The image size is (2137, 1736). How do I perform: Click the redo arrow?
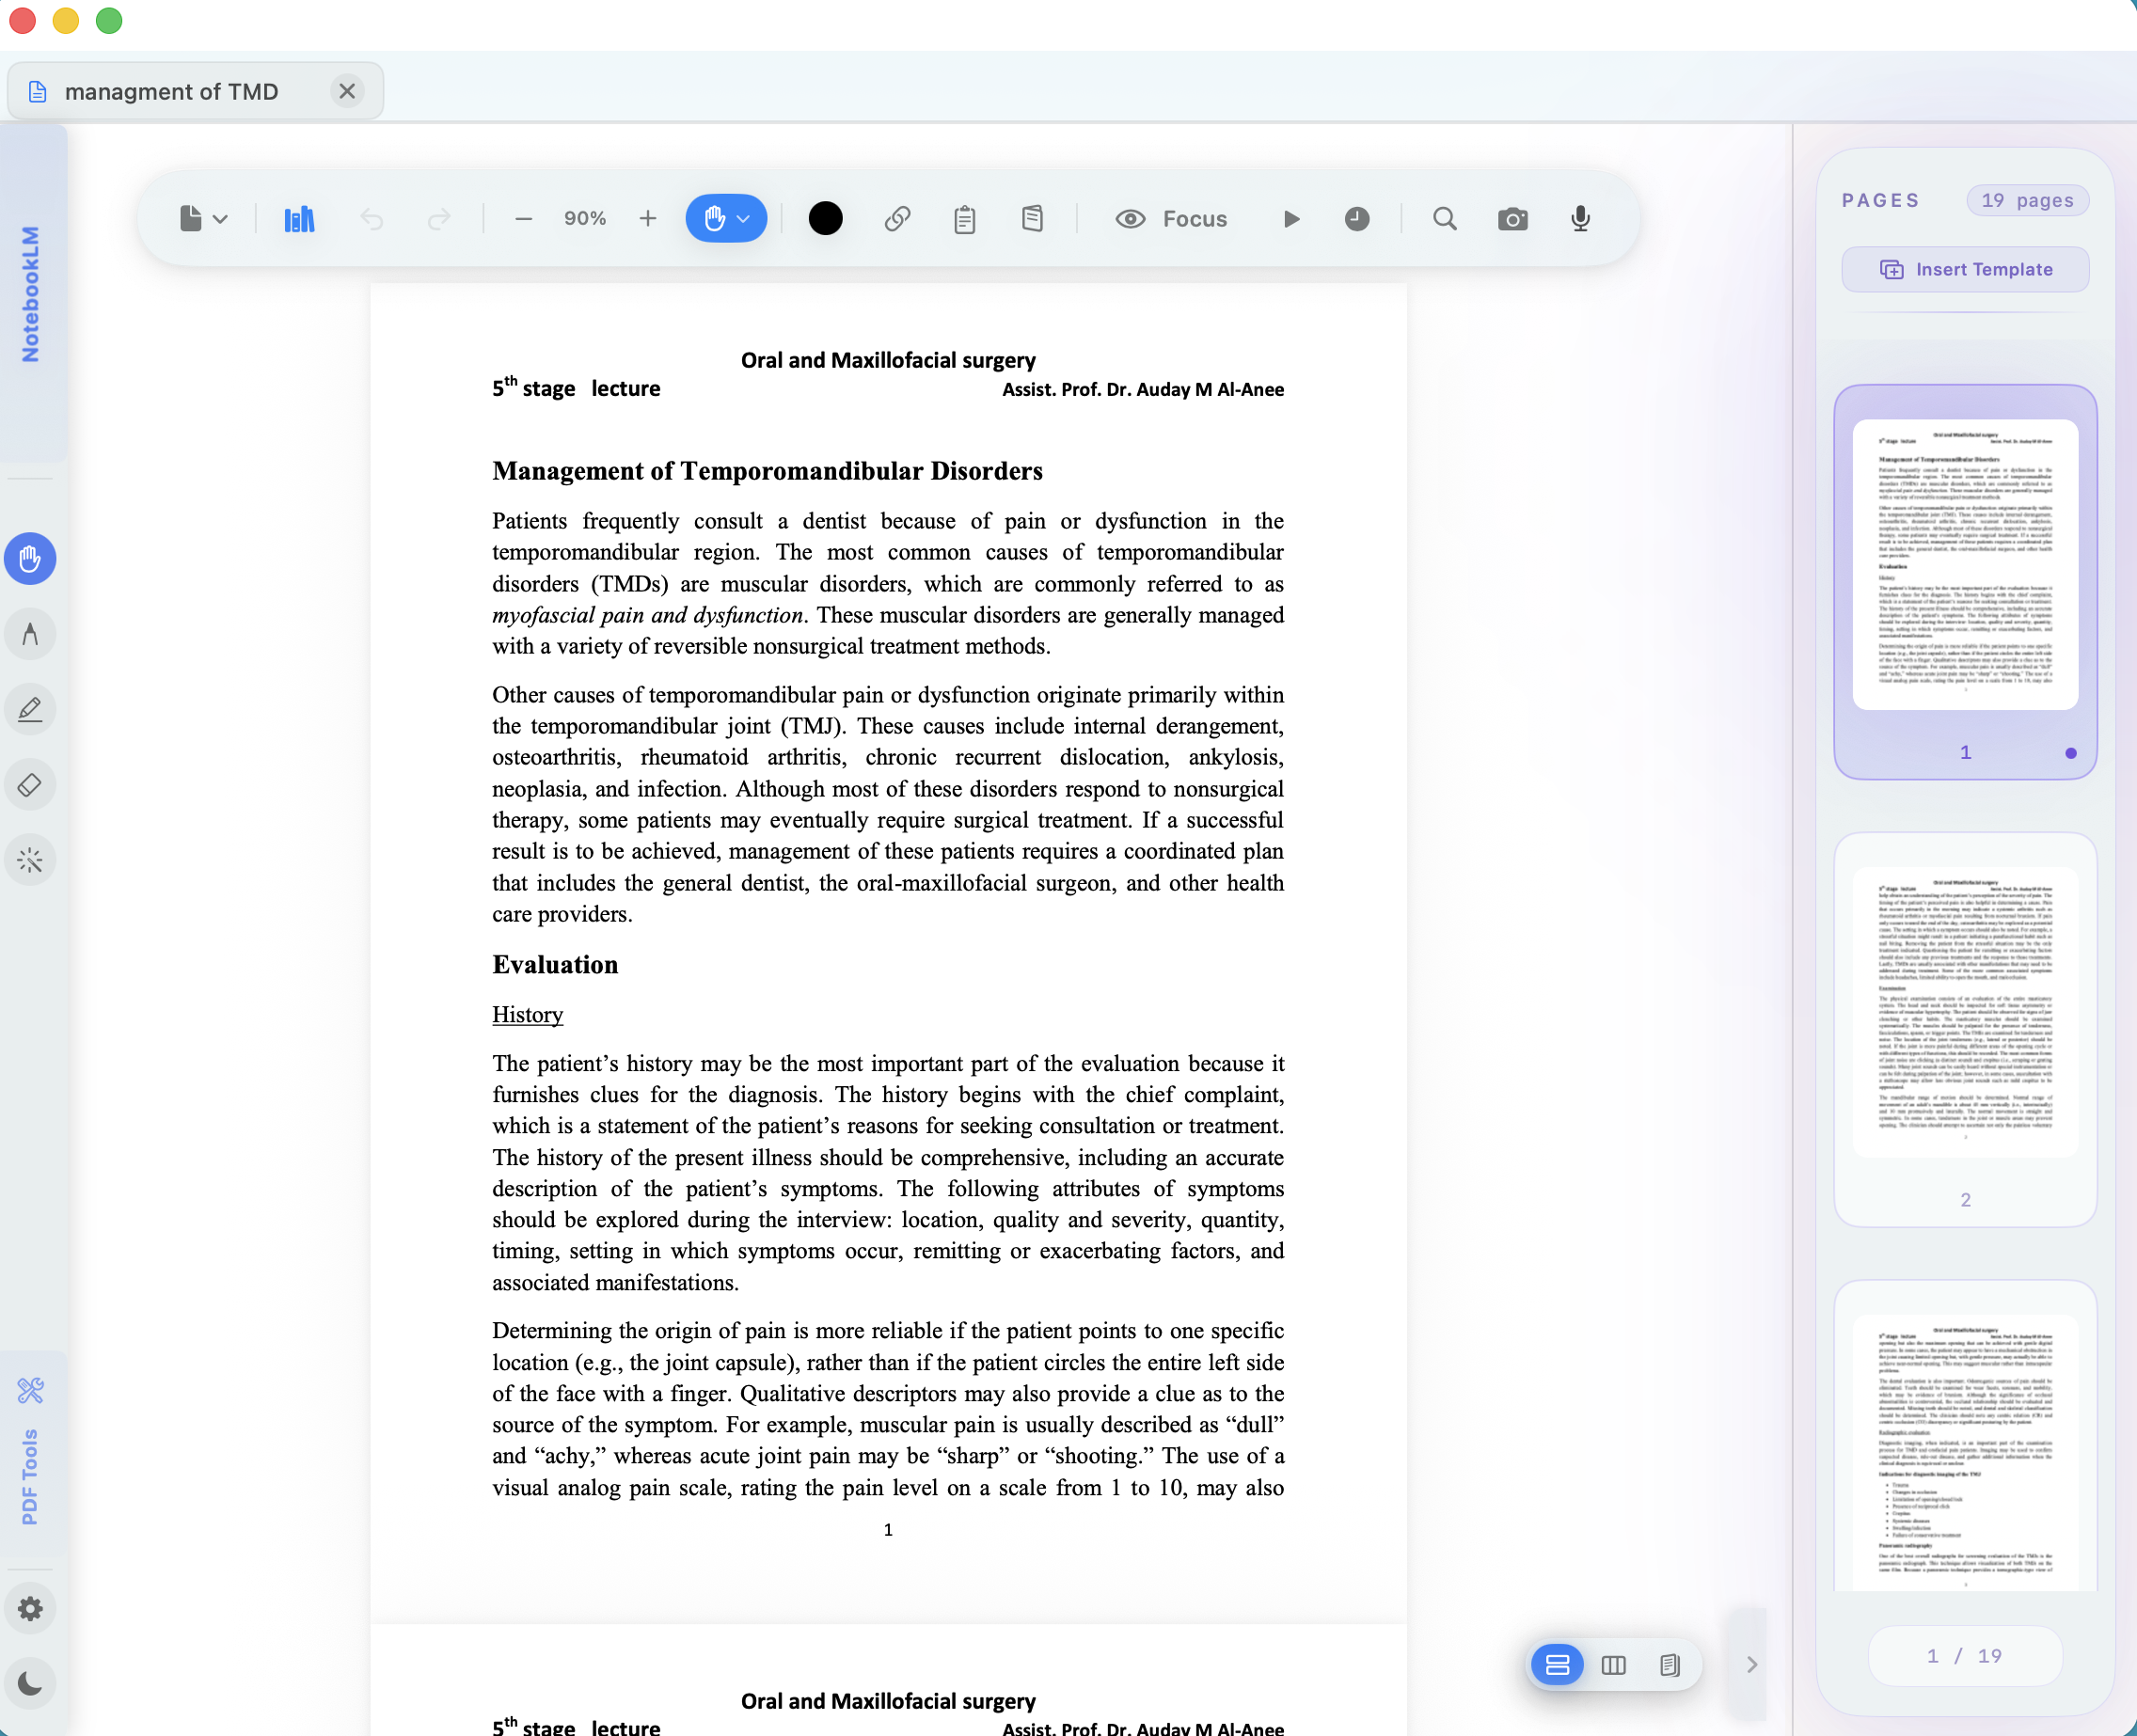[x=439, y=219]
